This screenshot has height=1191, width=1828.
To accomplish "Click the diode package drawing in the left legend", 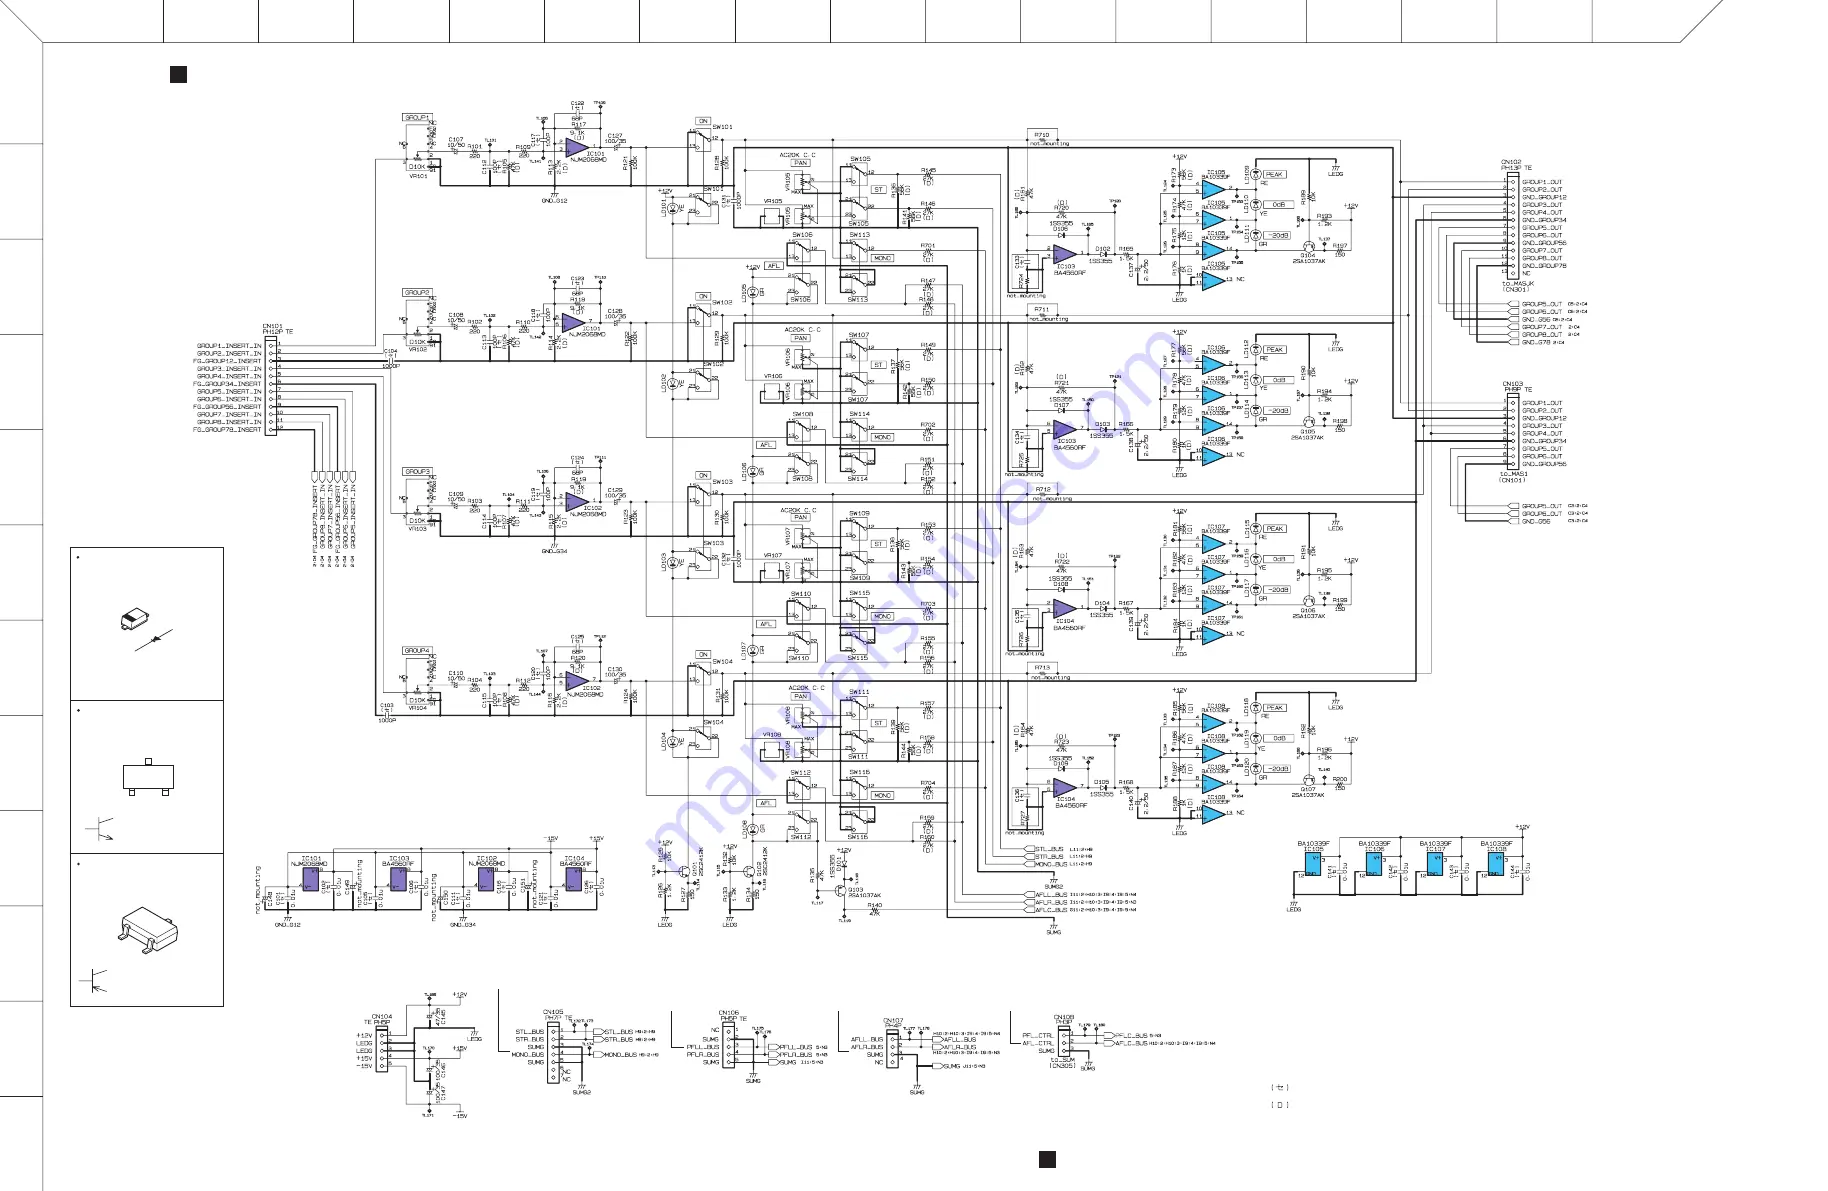I will (x=135, y=620).
